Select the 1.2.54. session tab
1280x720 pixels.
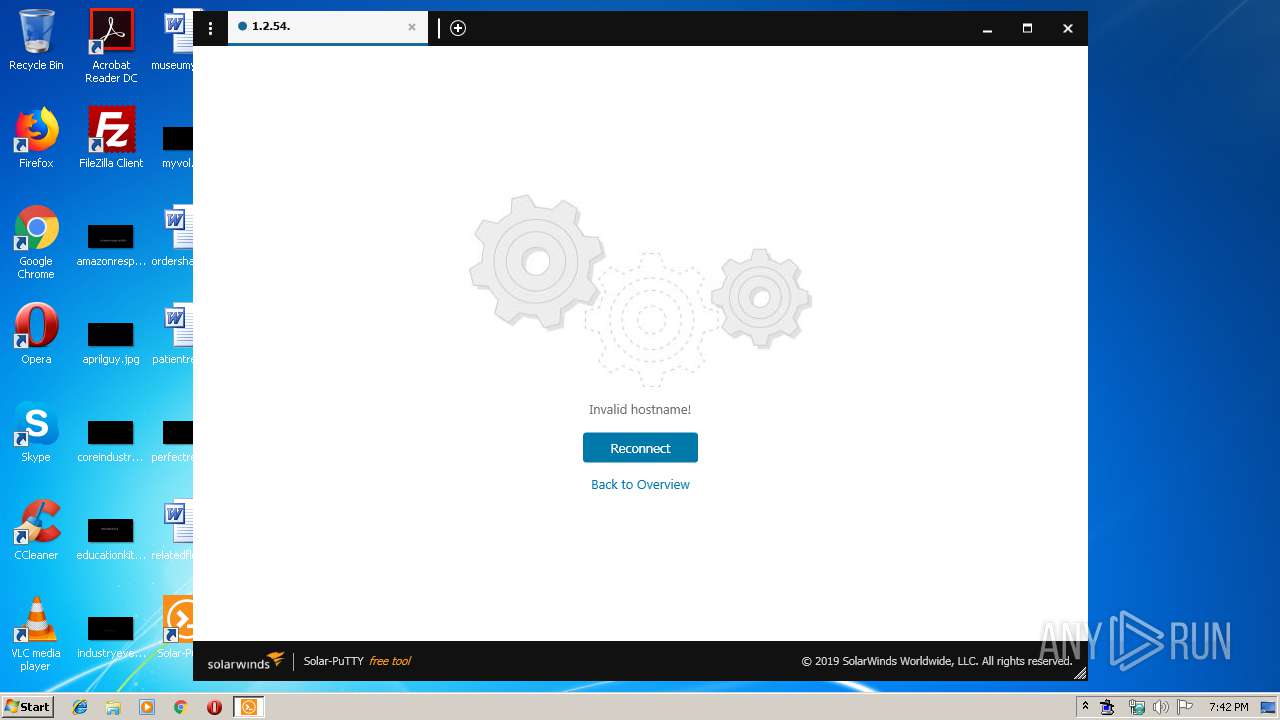coord(328,27)
